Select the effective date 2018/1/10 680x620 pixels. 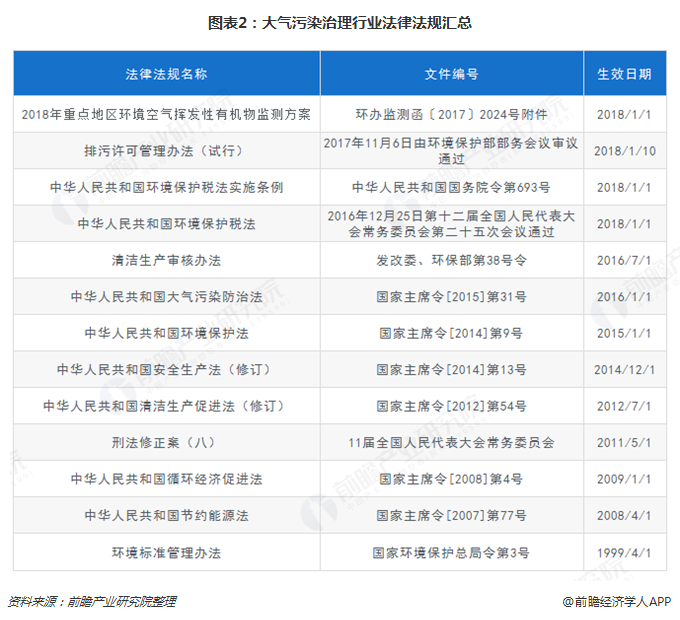pos(624,151)
